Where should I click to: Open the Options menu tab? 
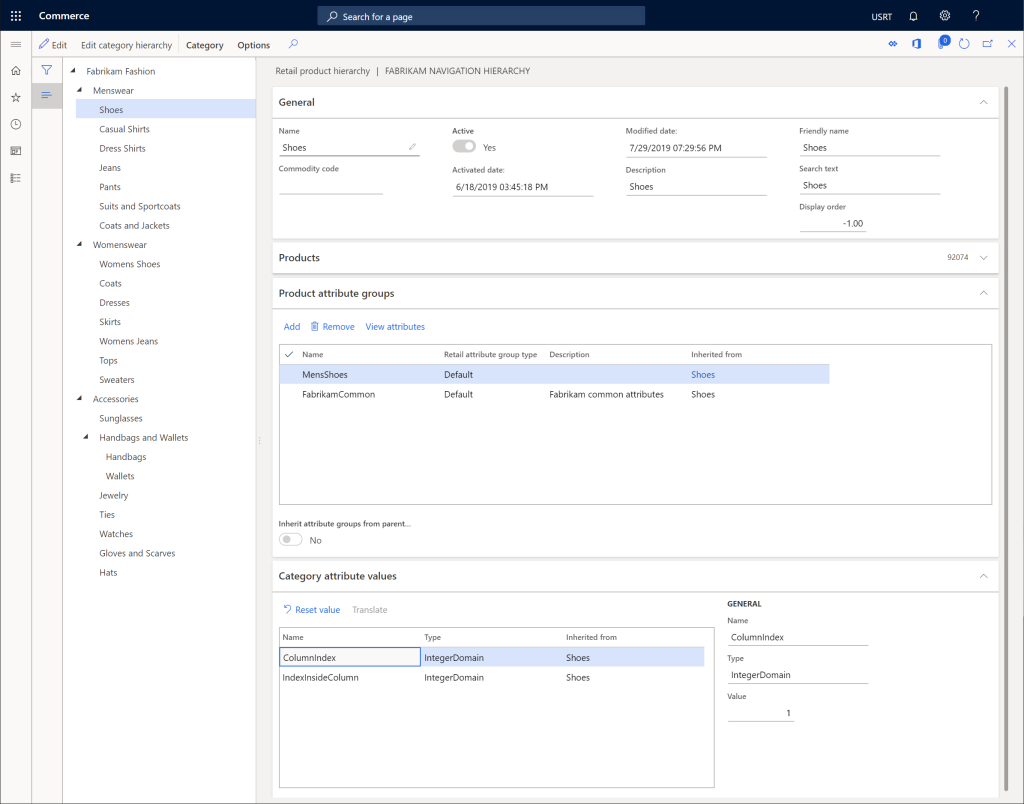point(253,45)
